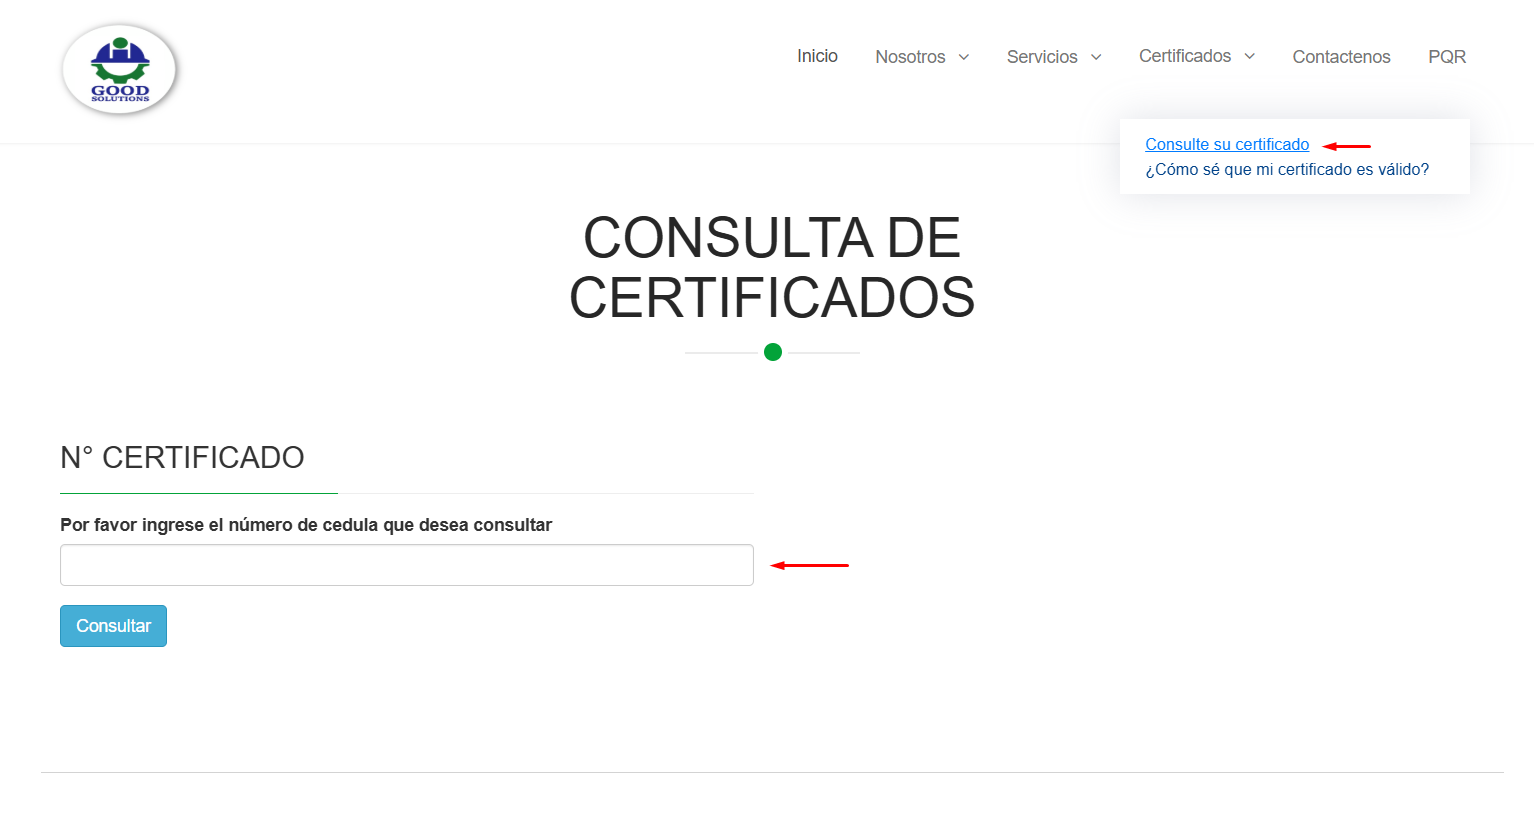
Task: Click the N° CERTIFICADO section title
Action: (182, 457)
